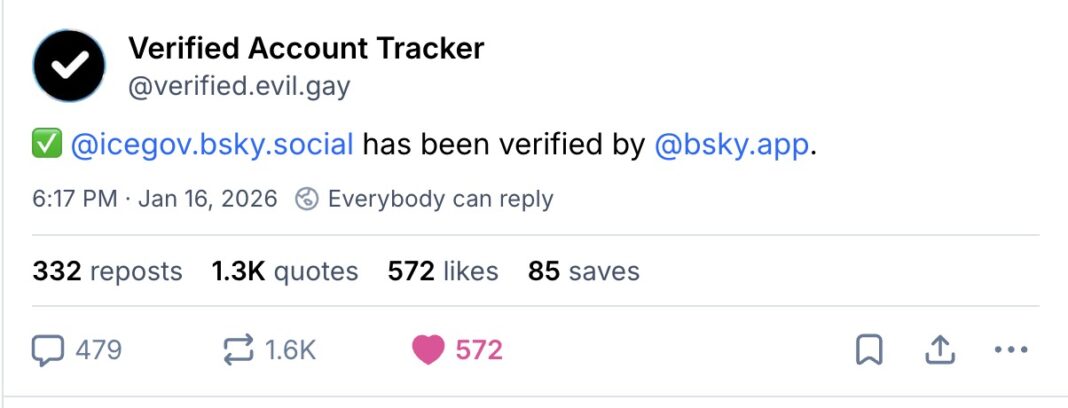The height and width of the screenshot is (408, 1068).
Task: Toggle the pink heart like button
Action: [428, 350]
